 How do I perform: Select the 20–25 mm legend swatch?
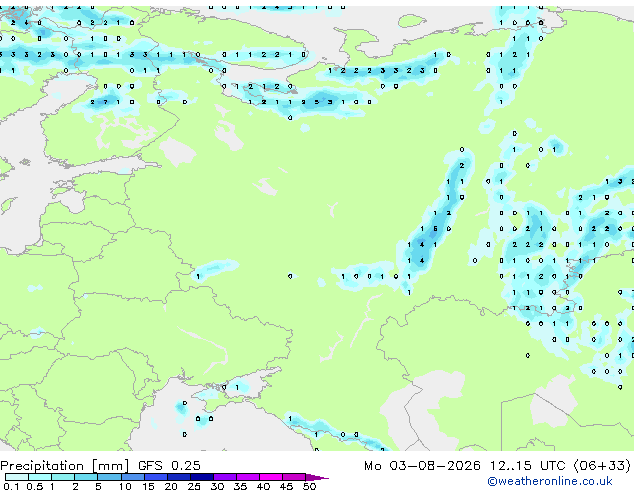tap(179, 477)
